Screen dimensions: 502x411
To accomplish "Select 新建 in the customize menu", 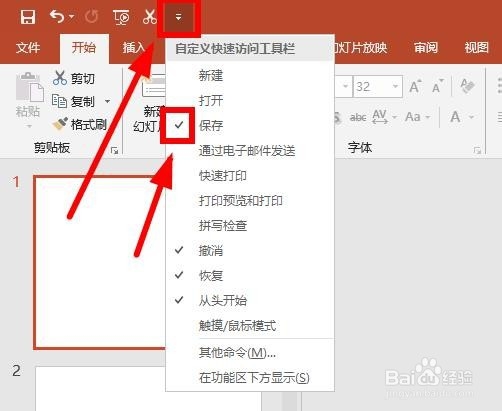I will click(250, 75).
